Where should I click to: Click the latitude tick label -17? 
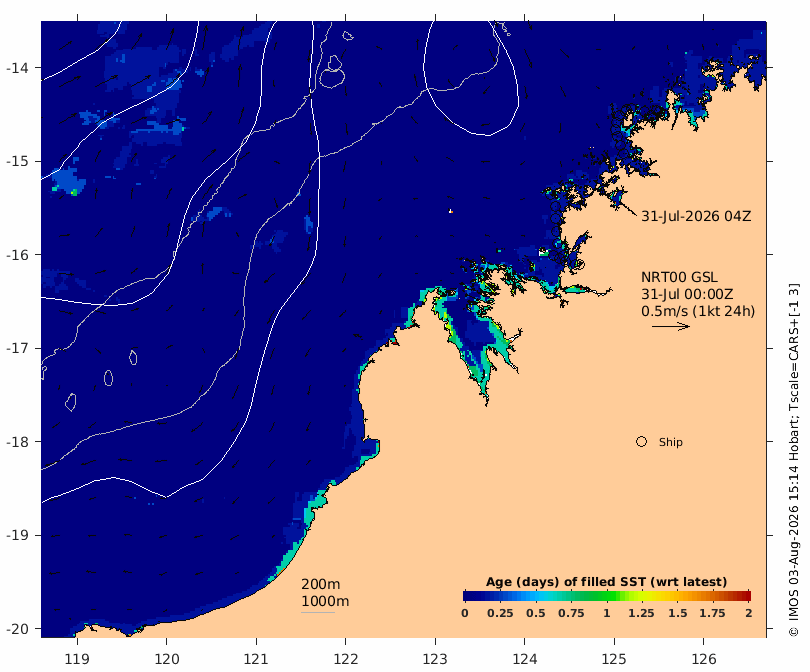[18, 348]
